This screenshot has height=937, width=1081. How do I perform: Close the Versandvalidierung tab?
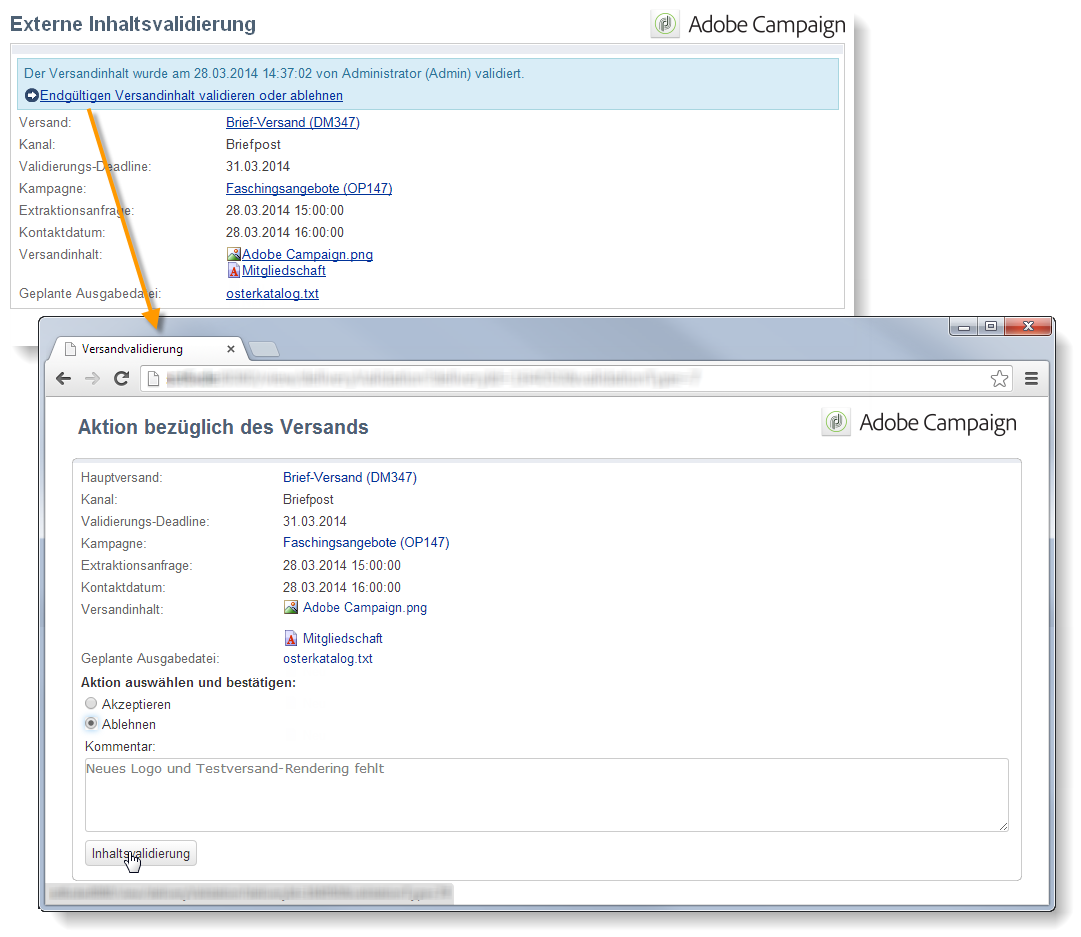[231, 349]
